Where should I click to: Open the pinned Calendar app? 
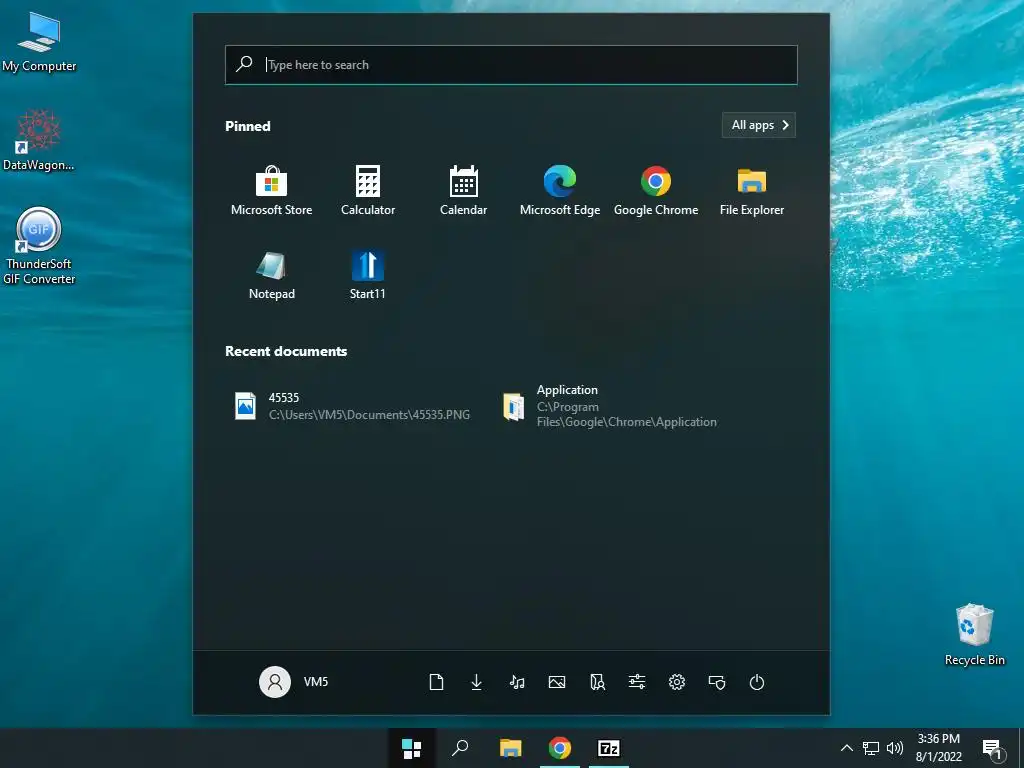(x=464, y=190)
